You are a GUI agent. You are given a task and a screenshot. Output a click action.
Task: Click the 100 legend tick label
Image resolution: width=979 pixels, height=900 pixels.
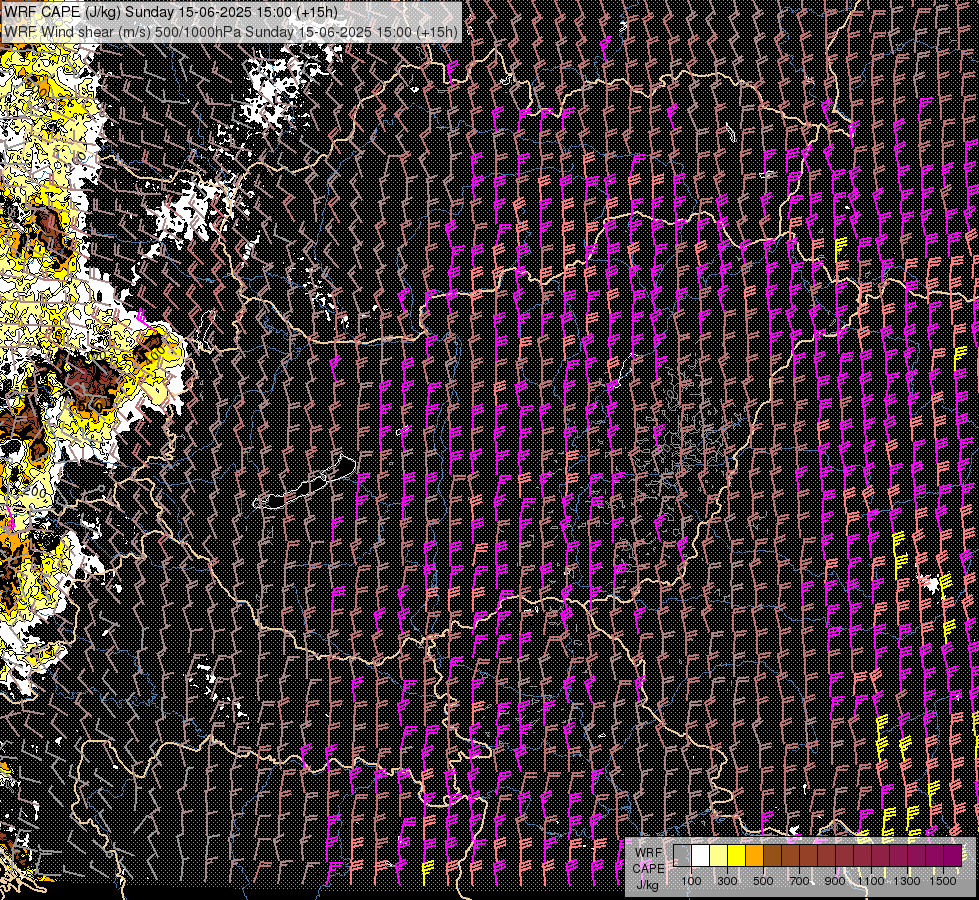[691, 881]
